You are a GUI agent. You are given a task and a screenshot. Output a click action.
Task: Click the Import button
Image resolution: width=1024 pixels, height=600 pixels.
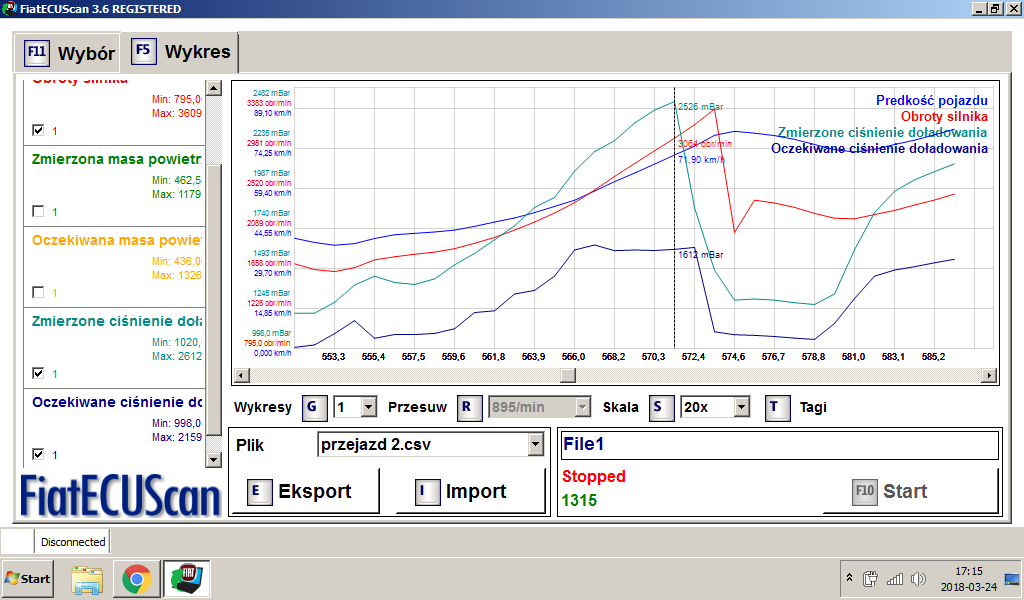click(x=471, y=491)
